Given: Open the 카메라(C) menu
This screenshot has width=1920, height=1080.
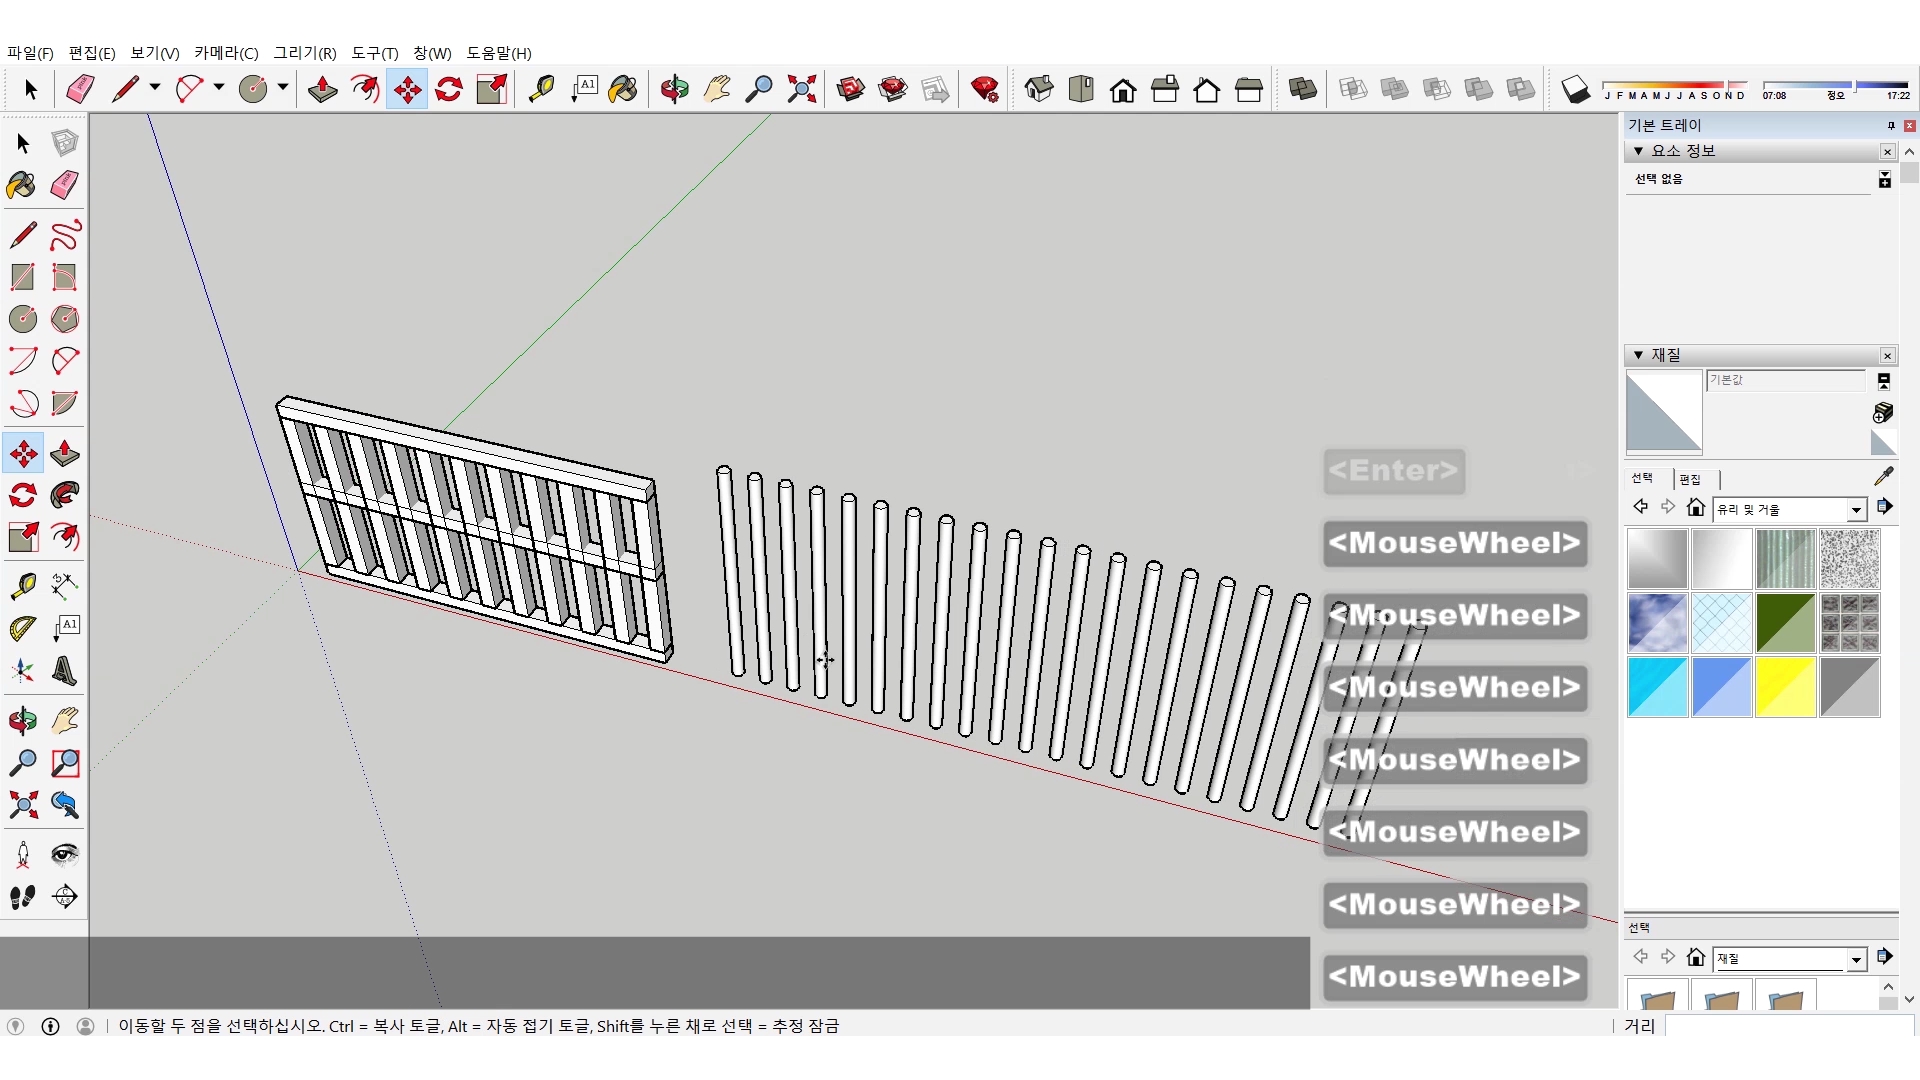Looking at the screenshot, I should click(x=226, y=53).
